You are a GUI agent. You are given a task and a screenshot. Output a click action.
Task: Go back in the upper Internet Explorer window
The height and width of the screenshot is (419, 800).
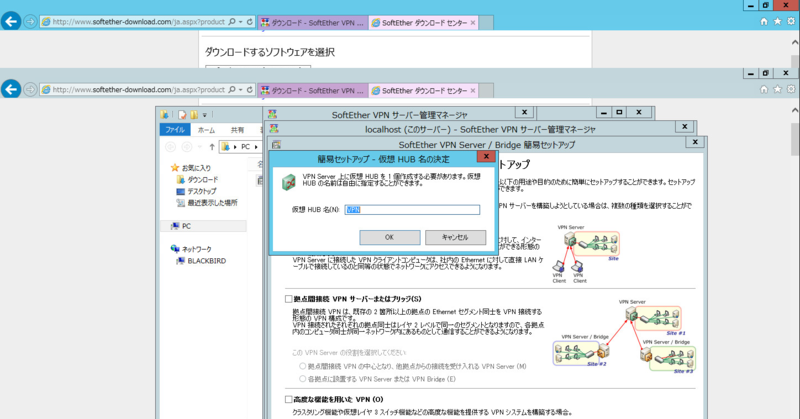pyautogui.click(x=11, y=21)
